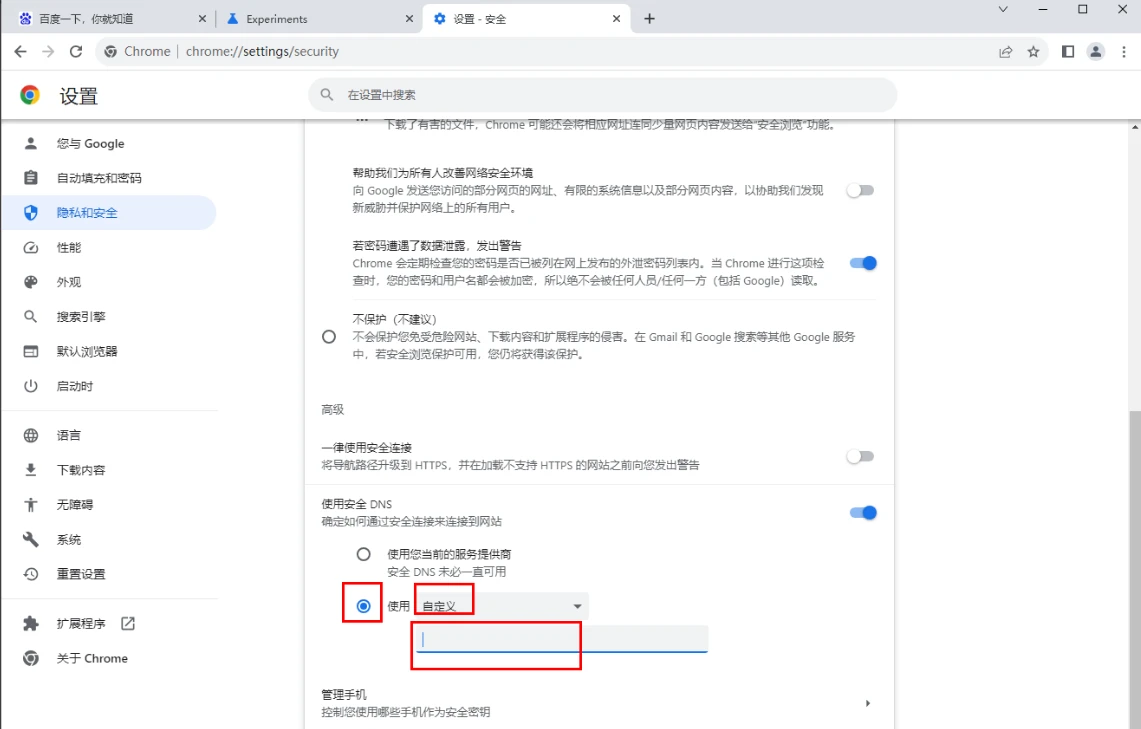Viewport: 1141px width, 729px height.
Task: Open Chrome three-dot menu
Action: point(1124,52)
